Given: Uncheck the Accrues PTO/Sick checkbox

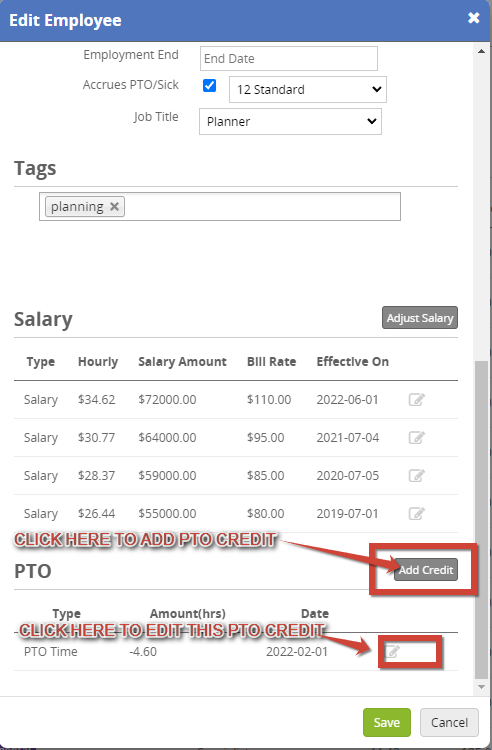Looking at the screenshot, I should 209,86.
